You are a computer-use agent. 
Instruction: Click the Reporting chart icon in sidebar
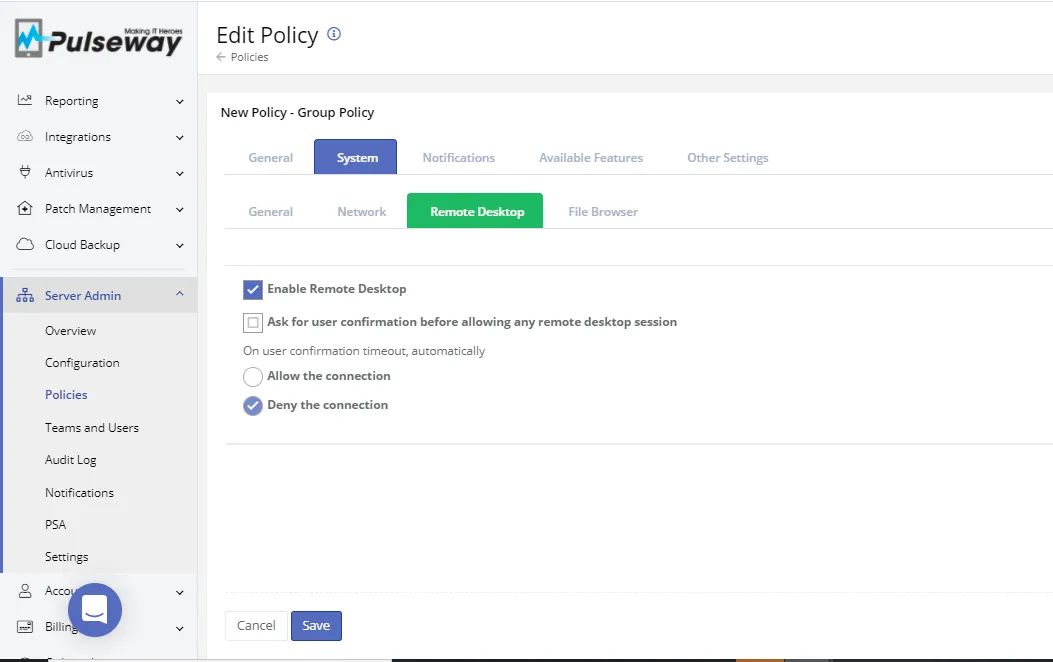coord(25,101)
